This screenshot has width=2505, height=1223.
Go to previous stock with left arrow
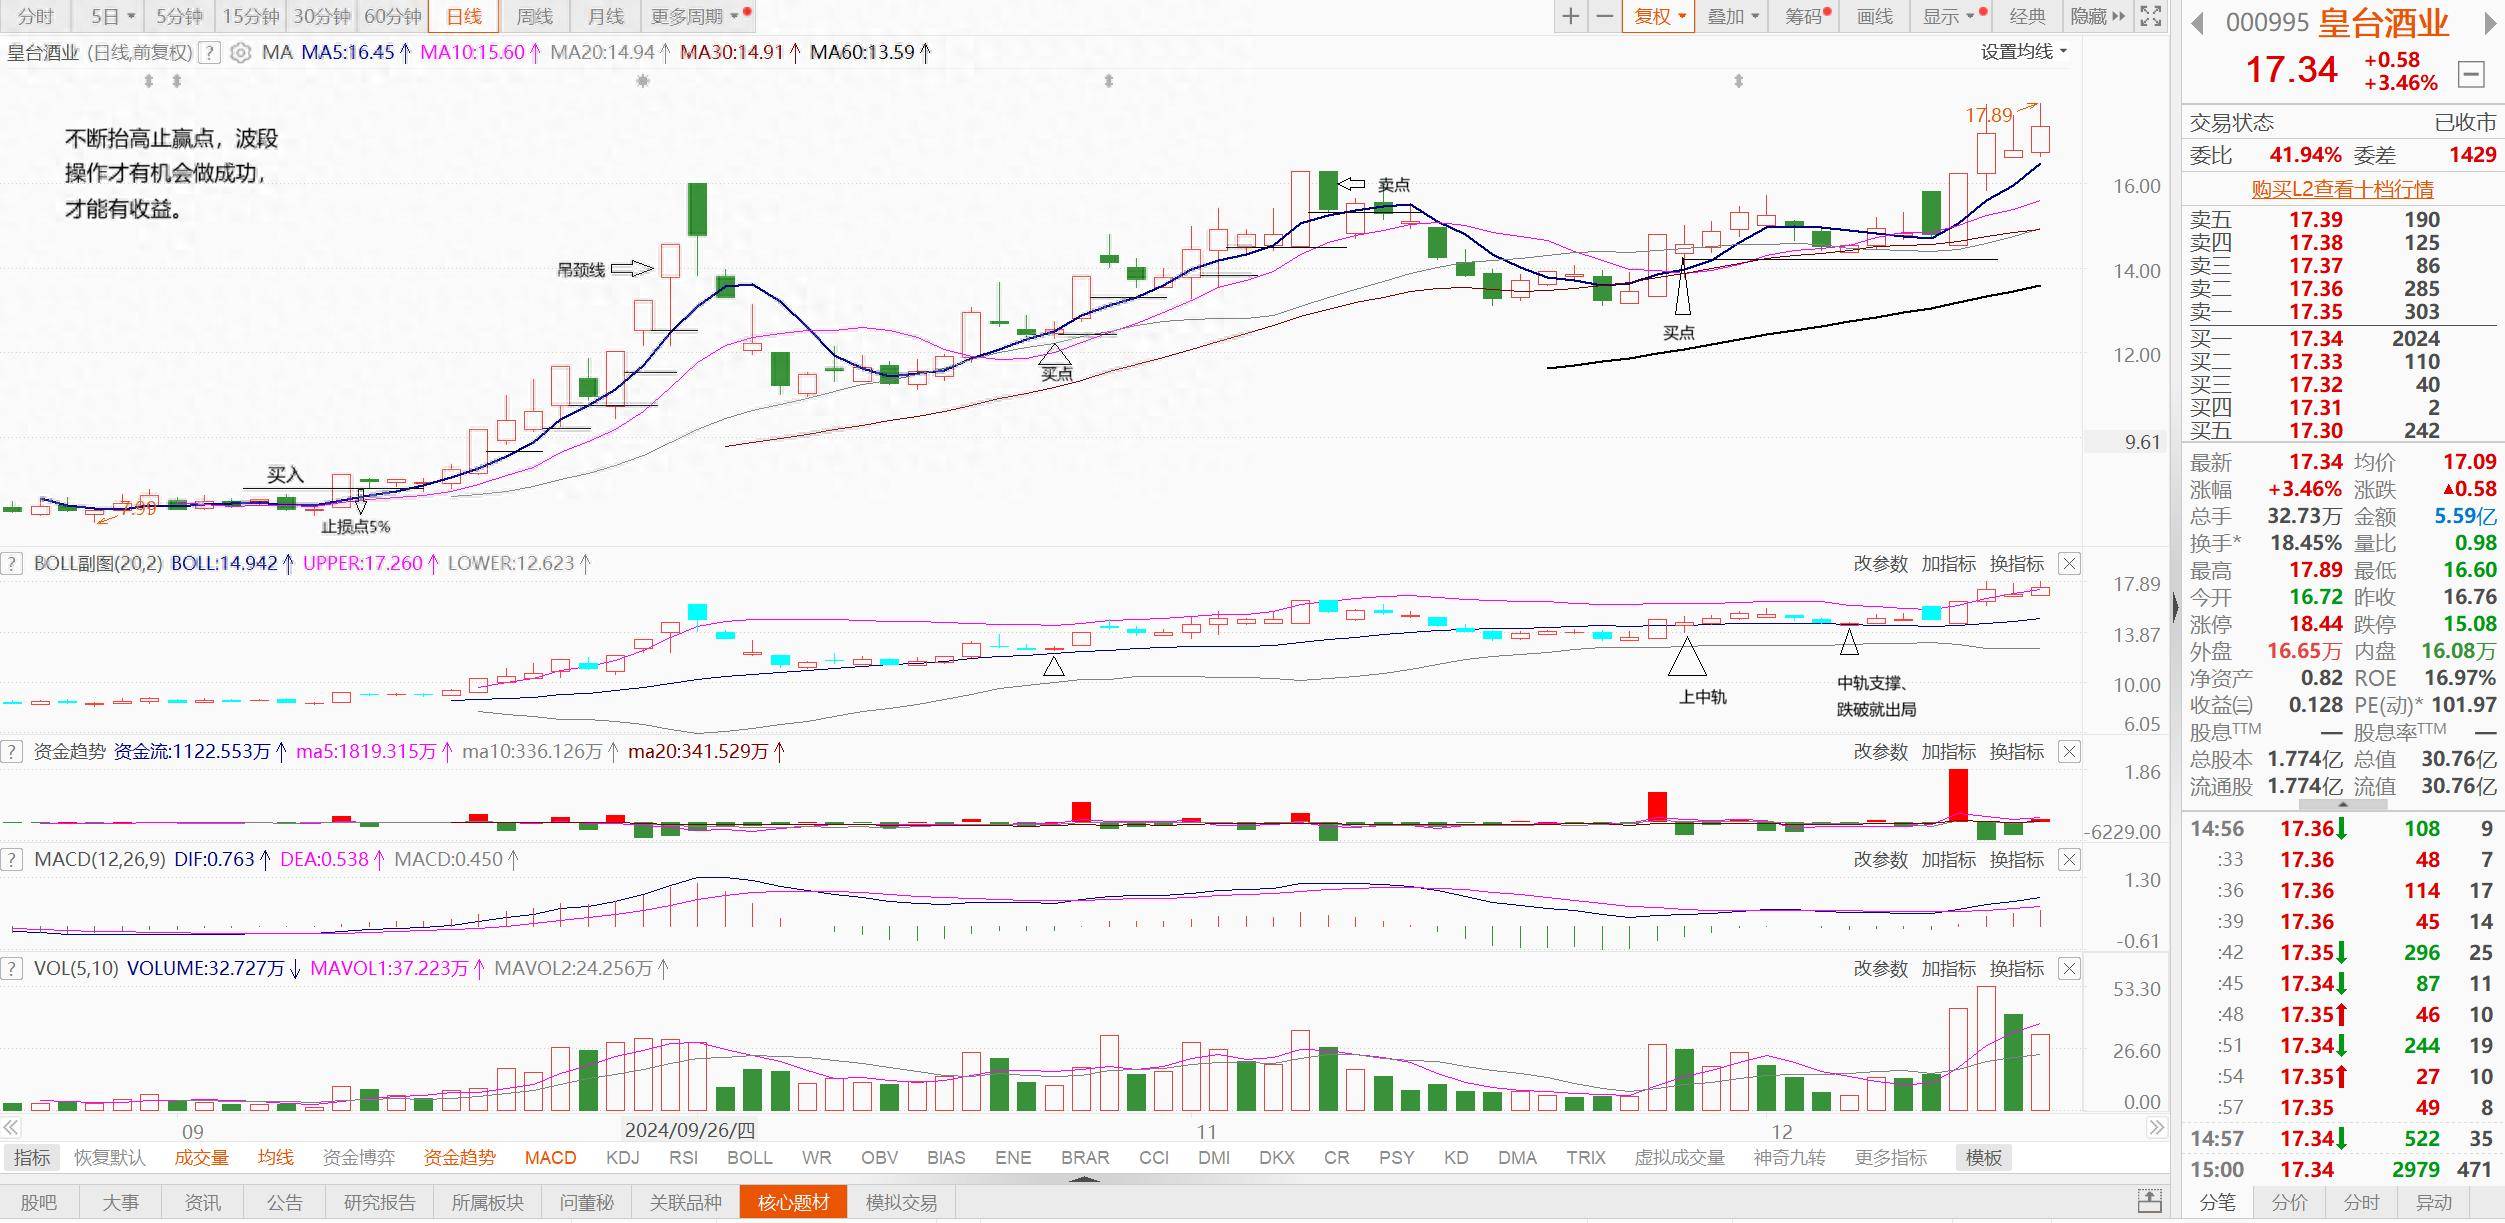pos(2197,23)
